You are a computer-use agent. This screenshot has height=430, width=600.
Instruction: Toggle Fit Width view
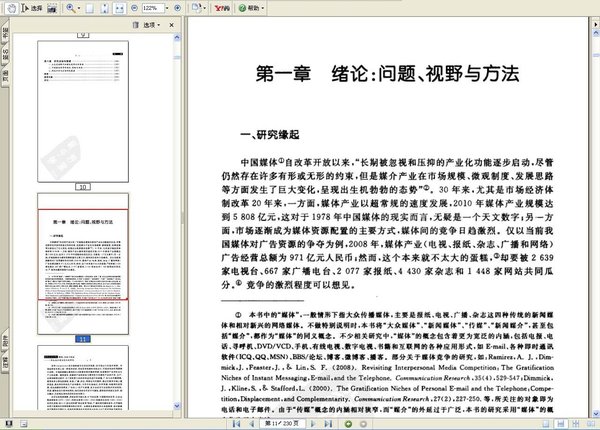coord(120,8)
